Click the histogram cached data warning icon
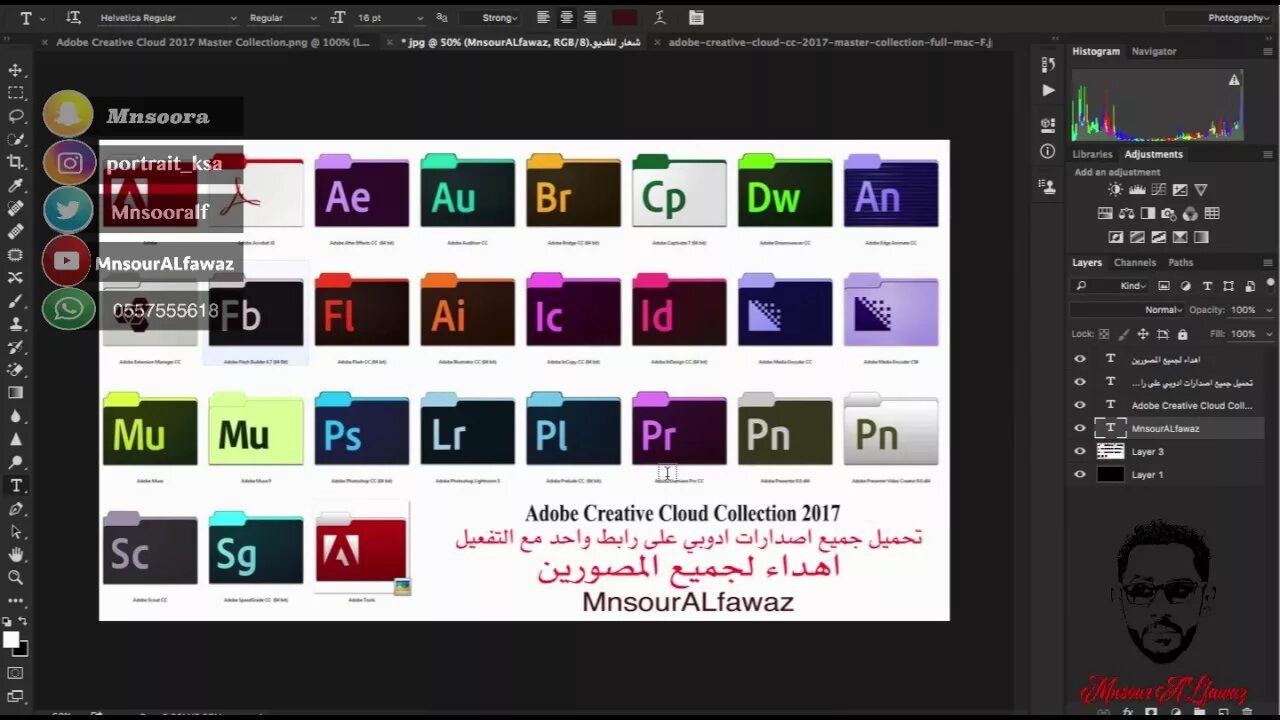This screenshot has height=720, width=1280. tap(1234, 80)
